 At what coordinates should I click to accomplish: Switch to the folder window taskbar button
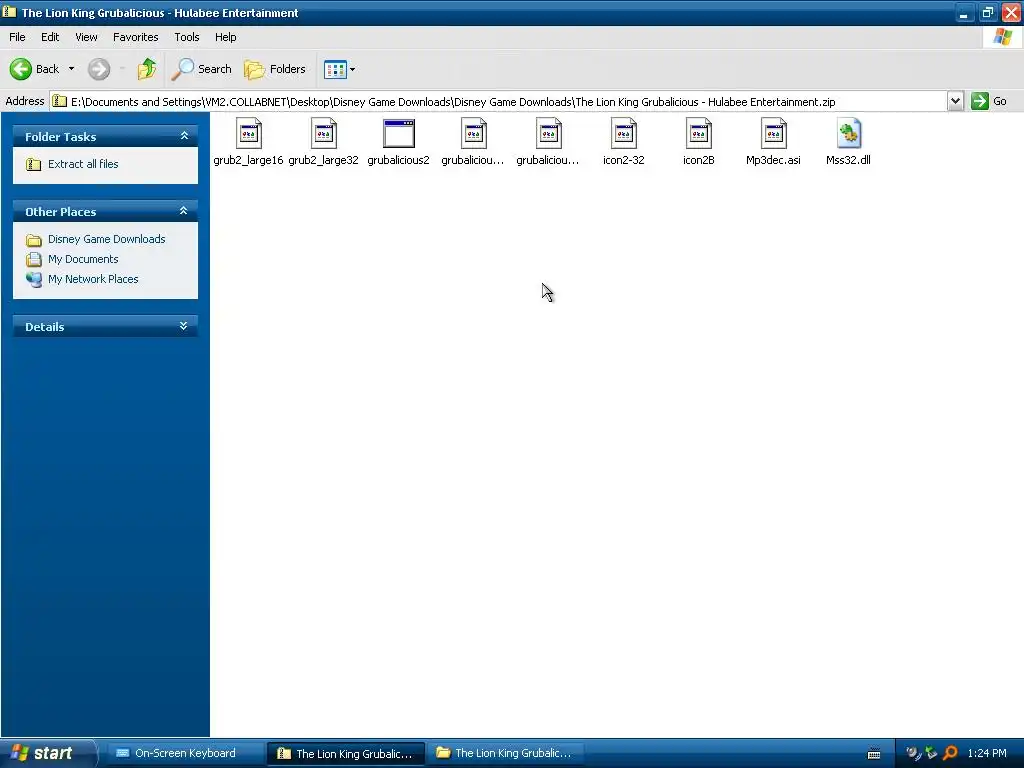pos(505,753)
